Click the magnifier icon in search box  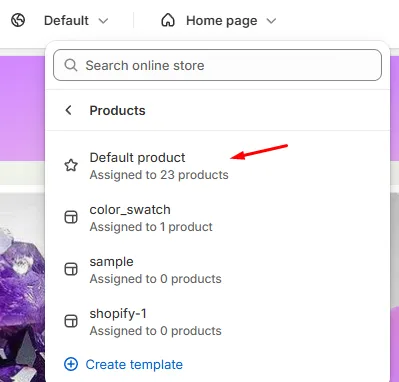click(x=71, y=65)
